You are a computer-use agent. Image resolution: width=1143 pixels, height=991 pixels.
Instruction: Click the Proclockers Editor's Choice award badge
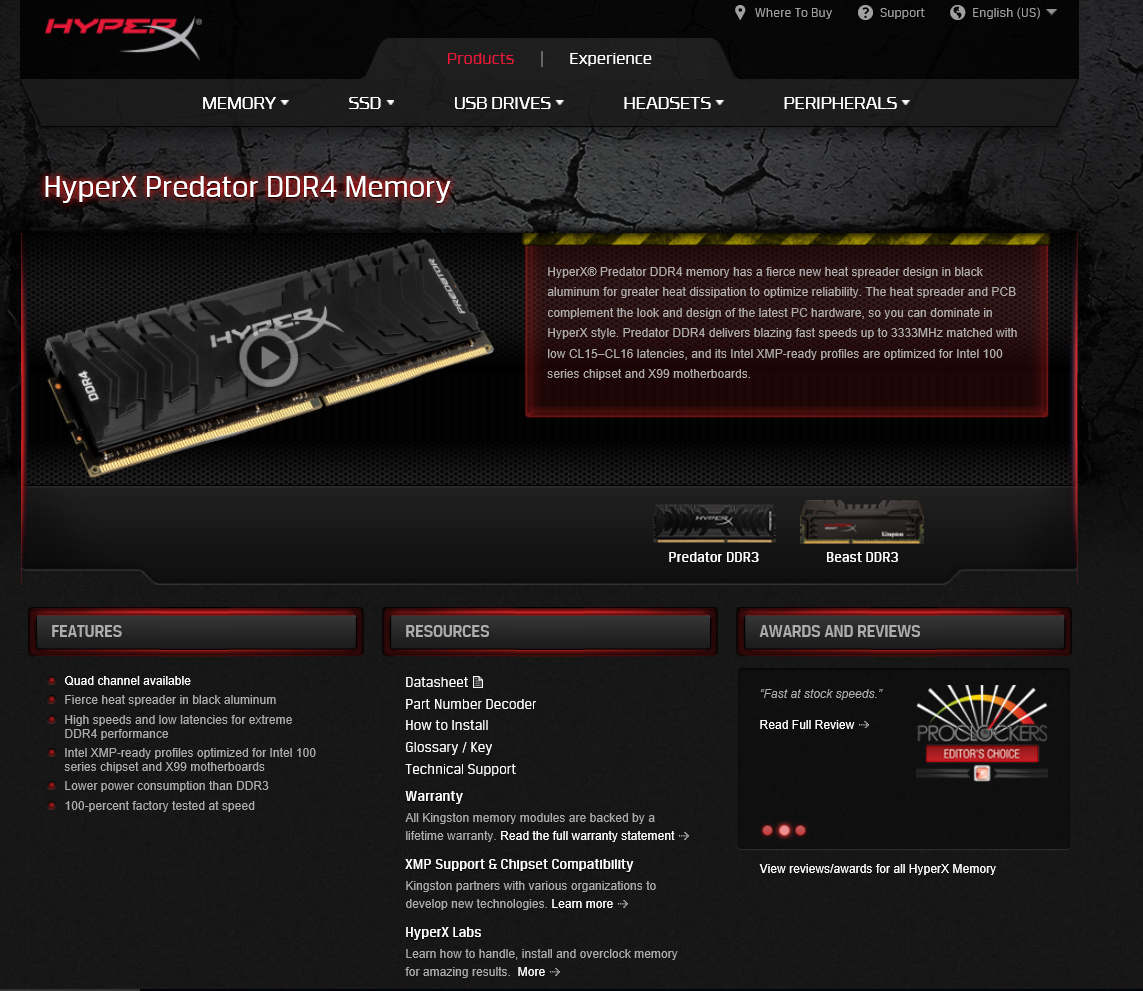click(981, 732)
